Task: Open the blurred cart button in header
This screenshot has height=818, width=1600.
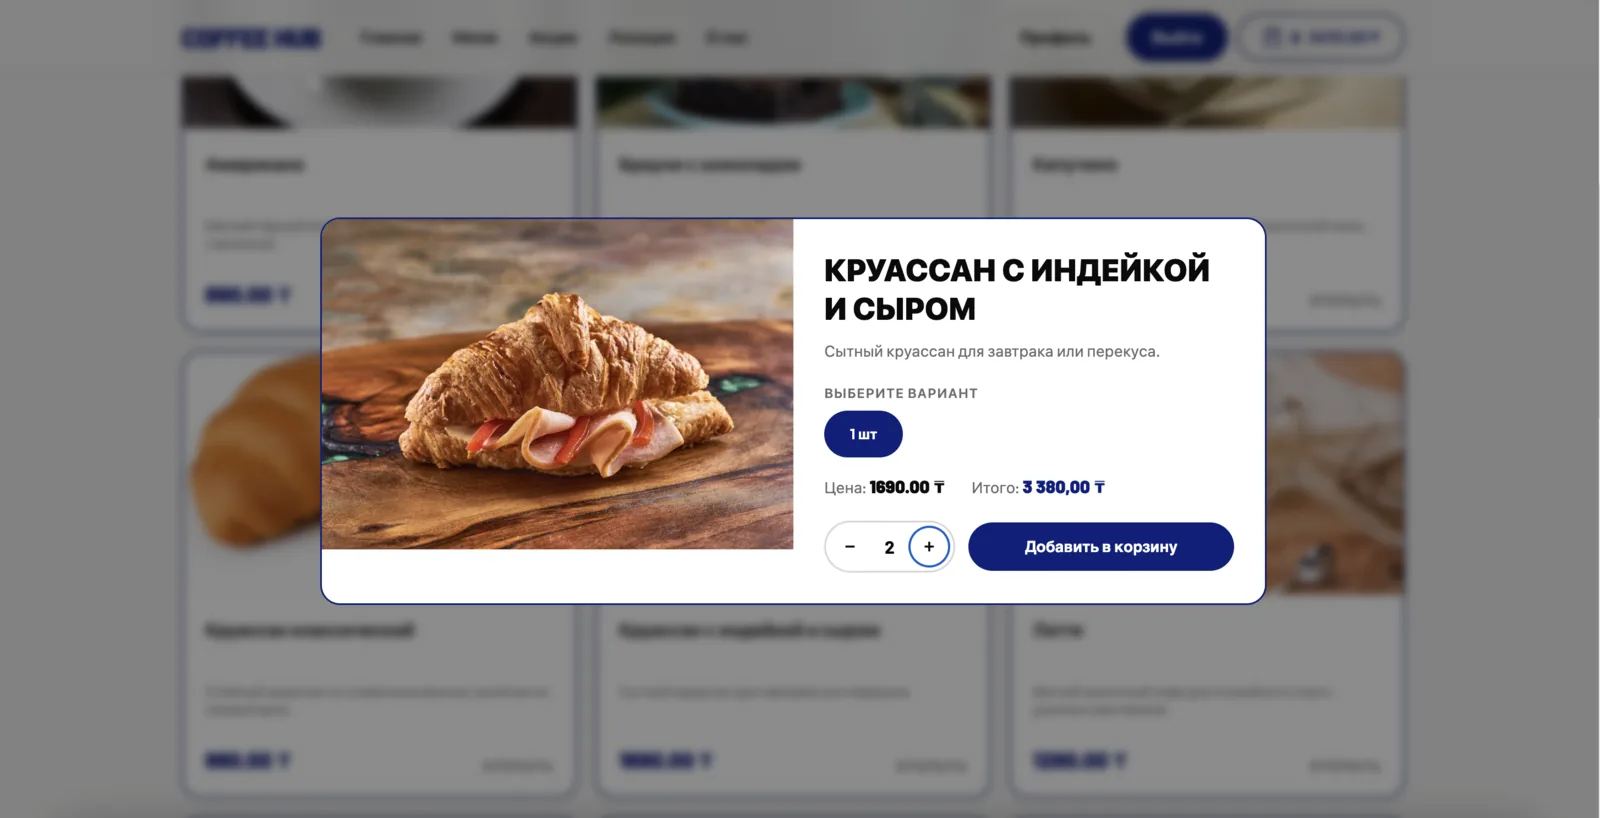Action: click(x=1321, y=37)
